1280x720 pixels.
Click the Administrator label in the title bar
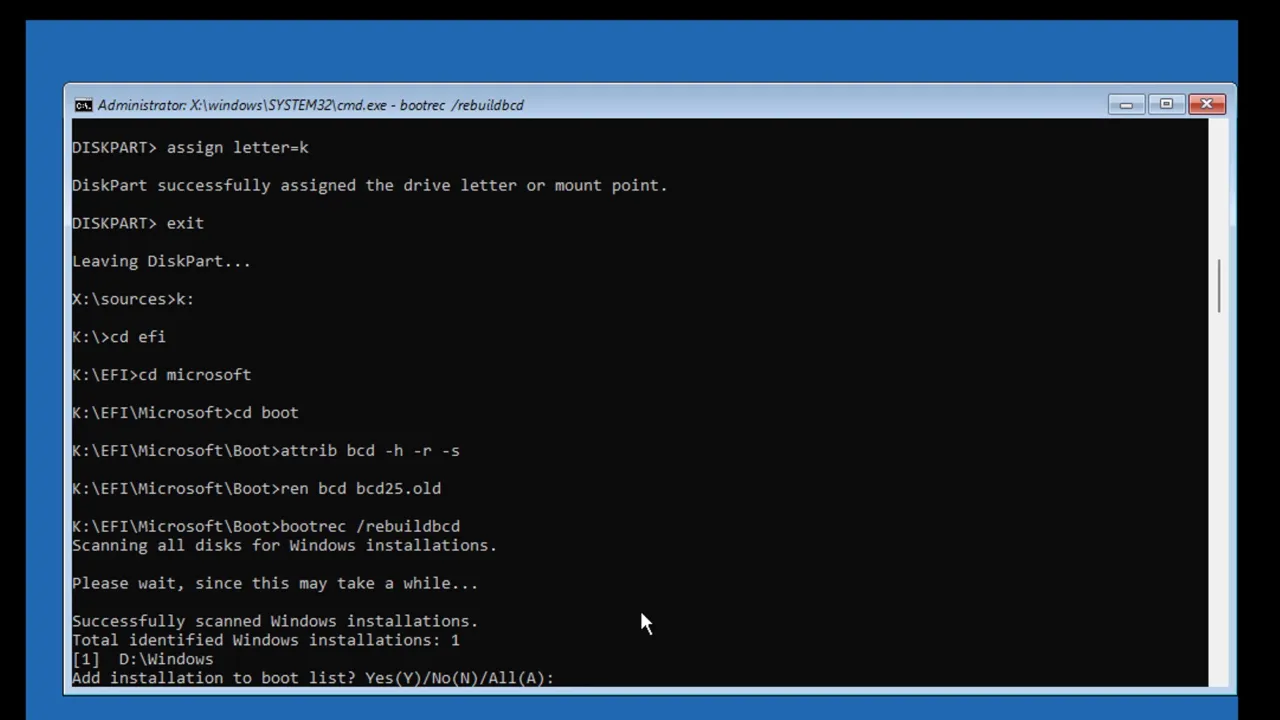click(140, 105)
